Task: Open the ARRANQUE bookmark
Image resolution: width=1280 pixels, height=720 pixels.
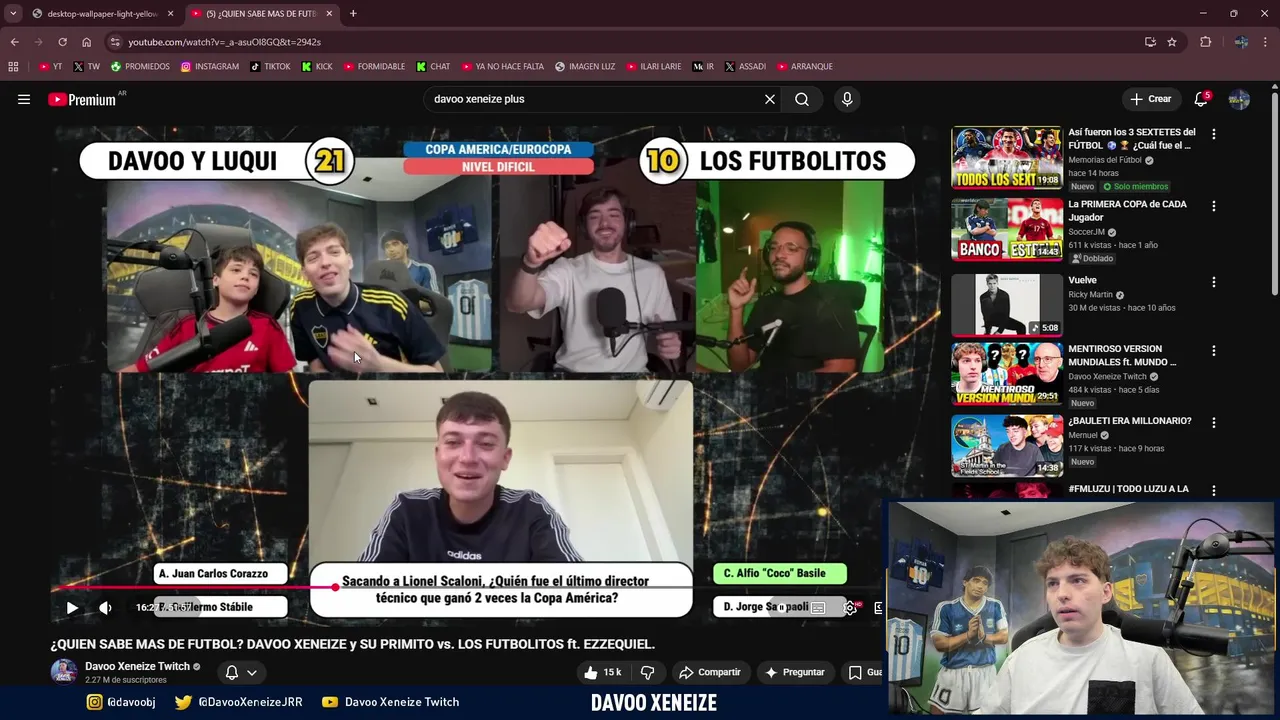Action: pyautogui.click(x=805, y=67)
